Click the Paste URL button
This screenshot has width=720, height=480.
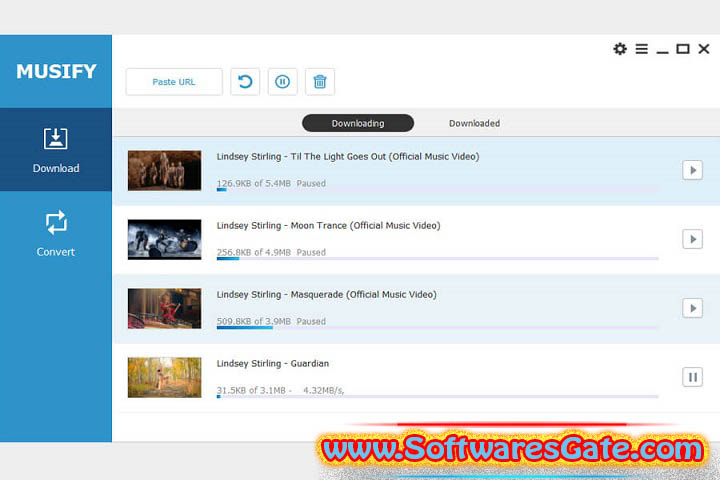coord(174,82)
